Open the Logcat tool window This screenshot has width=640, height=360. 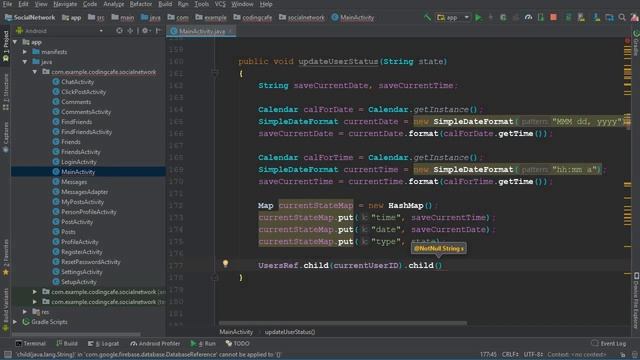pyautogui.click(x=103, y=344)
